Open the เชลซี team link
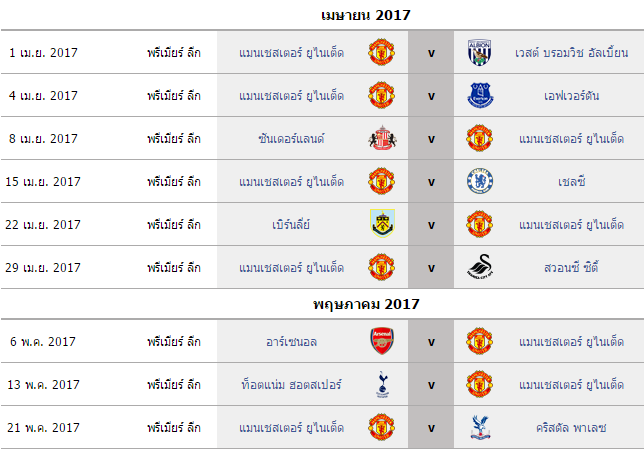This screenshot has height=449, width=644. click(x=571, y=182)
